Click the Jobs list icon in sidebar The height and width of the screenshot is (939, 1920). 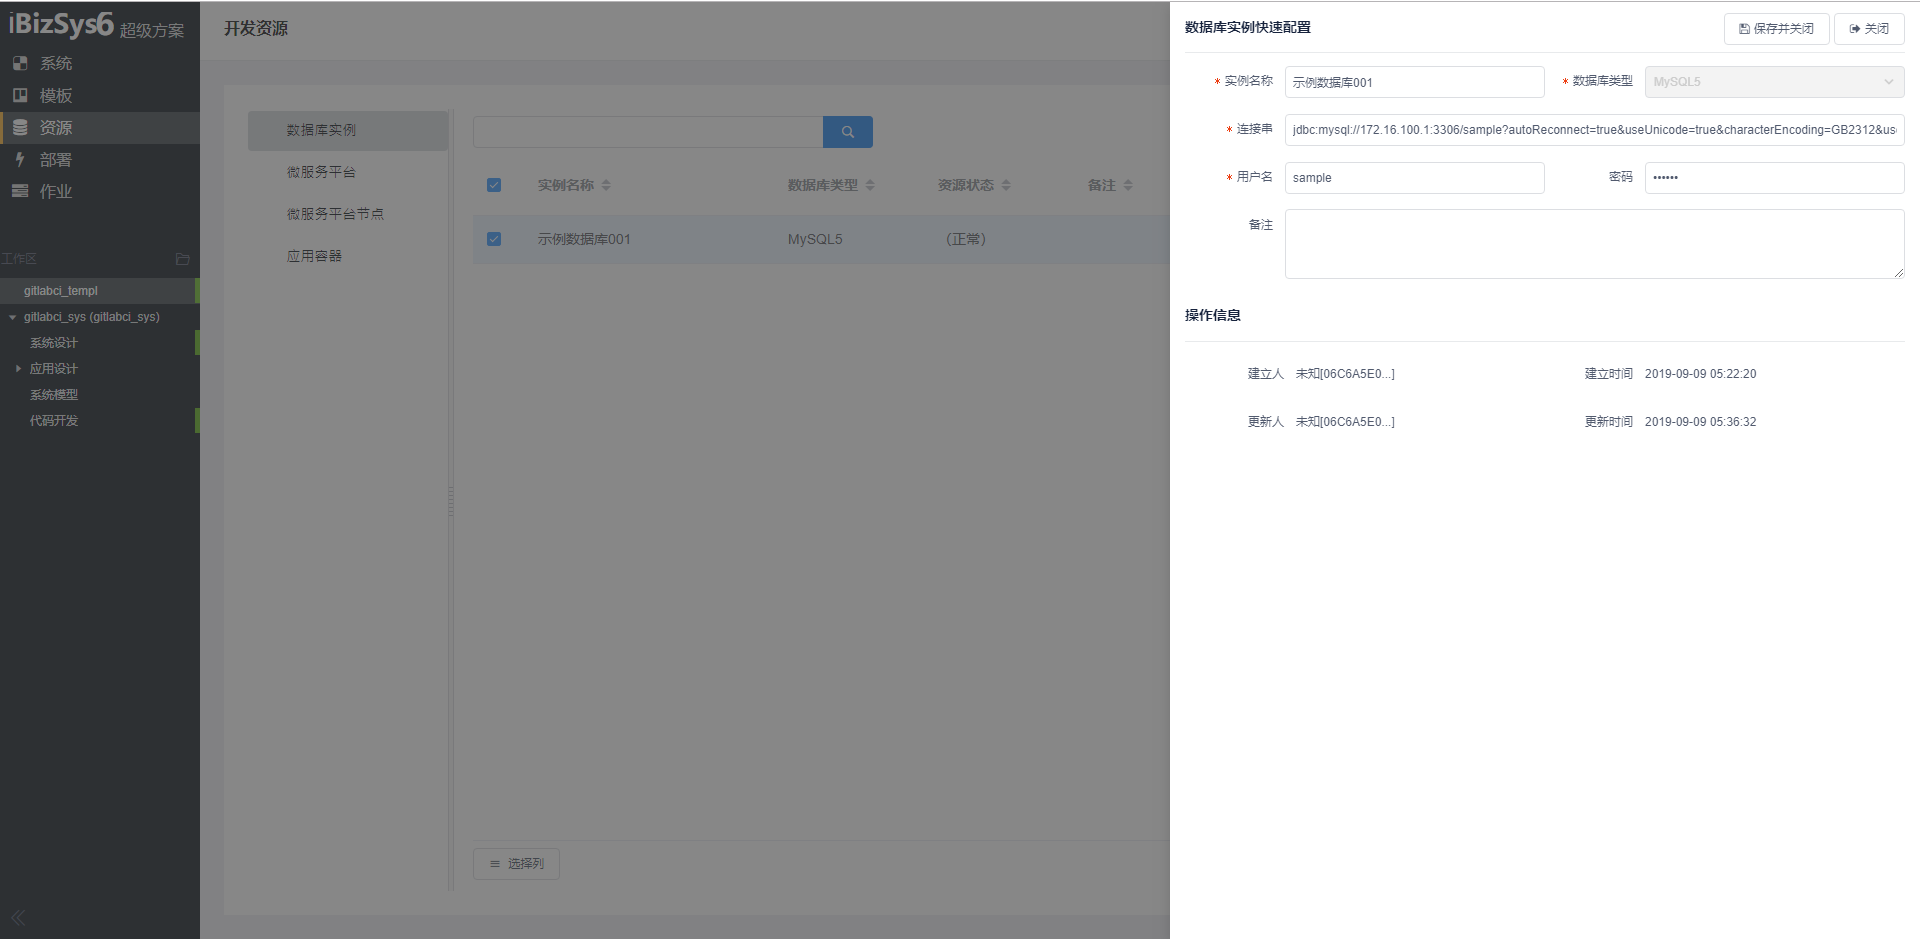20,191
